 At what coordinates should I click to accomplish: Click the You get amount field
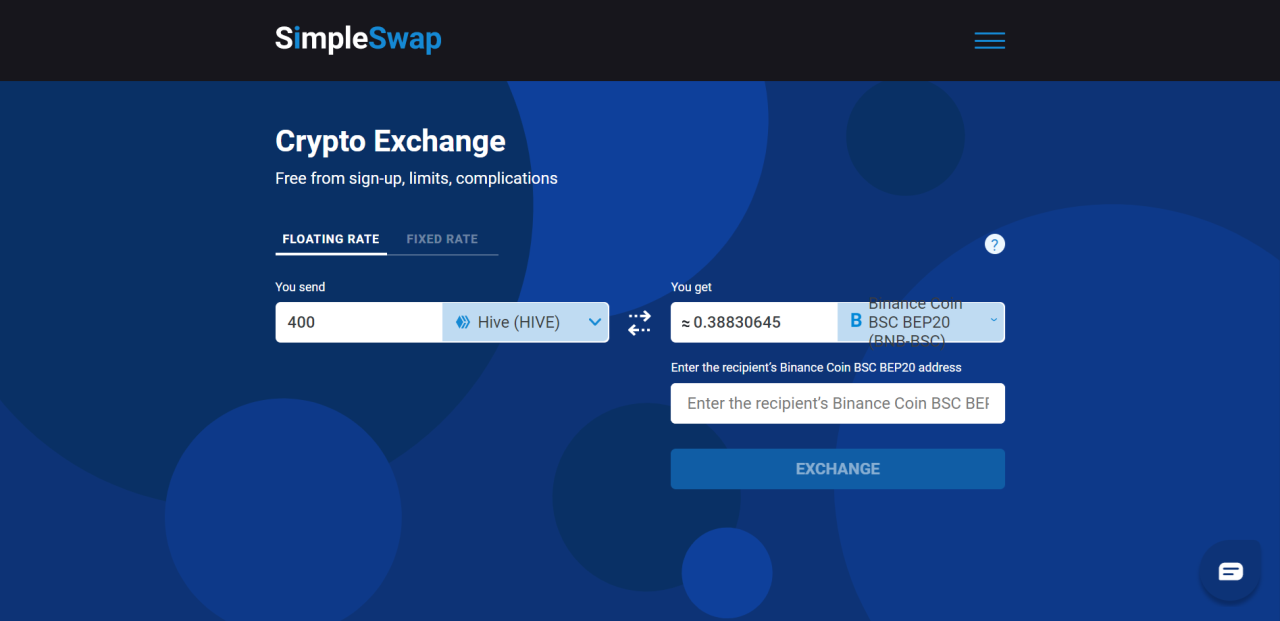pos(754,322)
